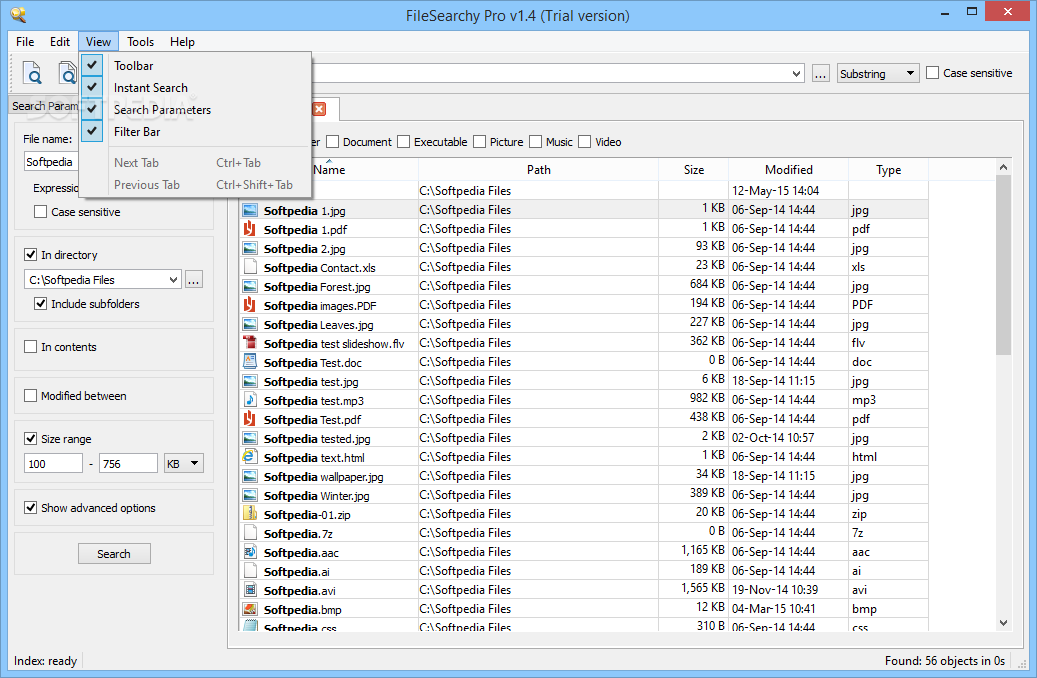Check the Picture filter checkbox
The image size is (1037, 678).
(x=479, y=142)
